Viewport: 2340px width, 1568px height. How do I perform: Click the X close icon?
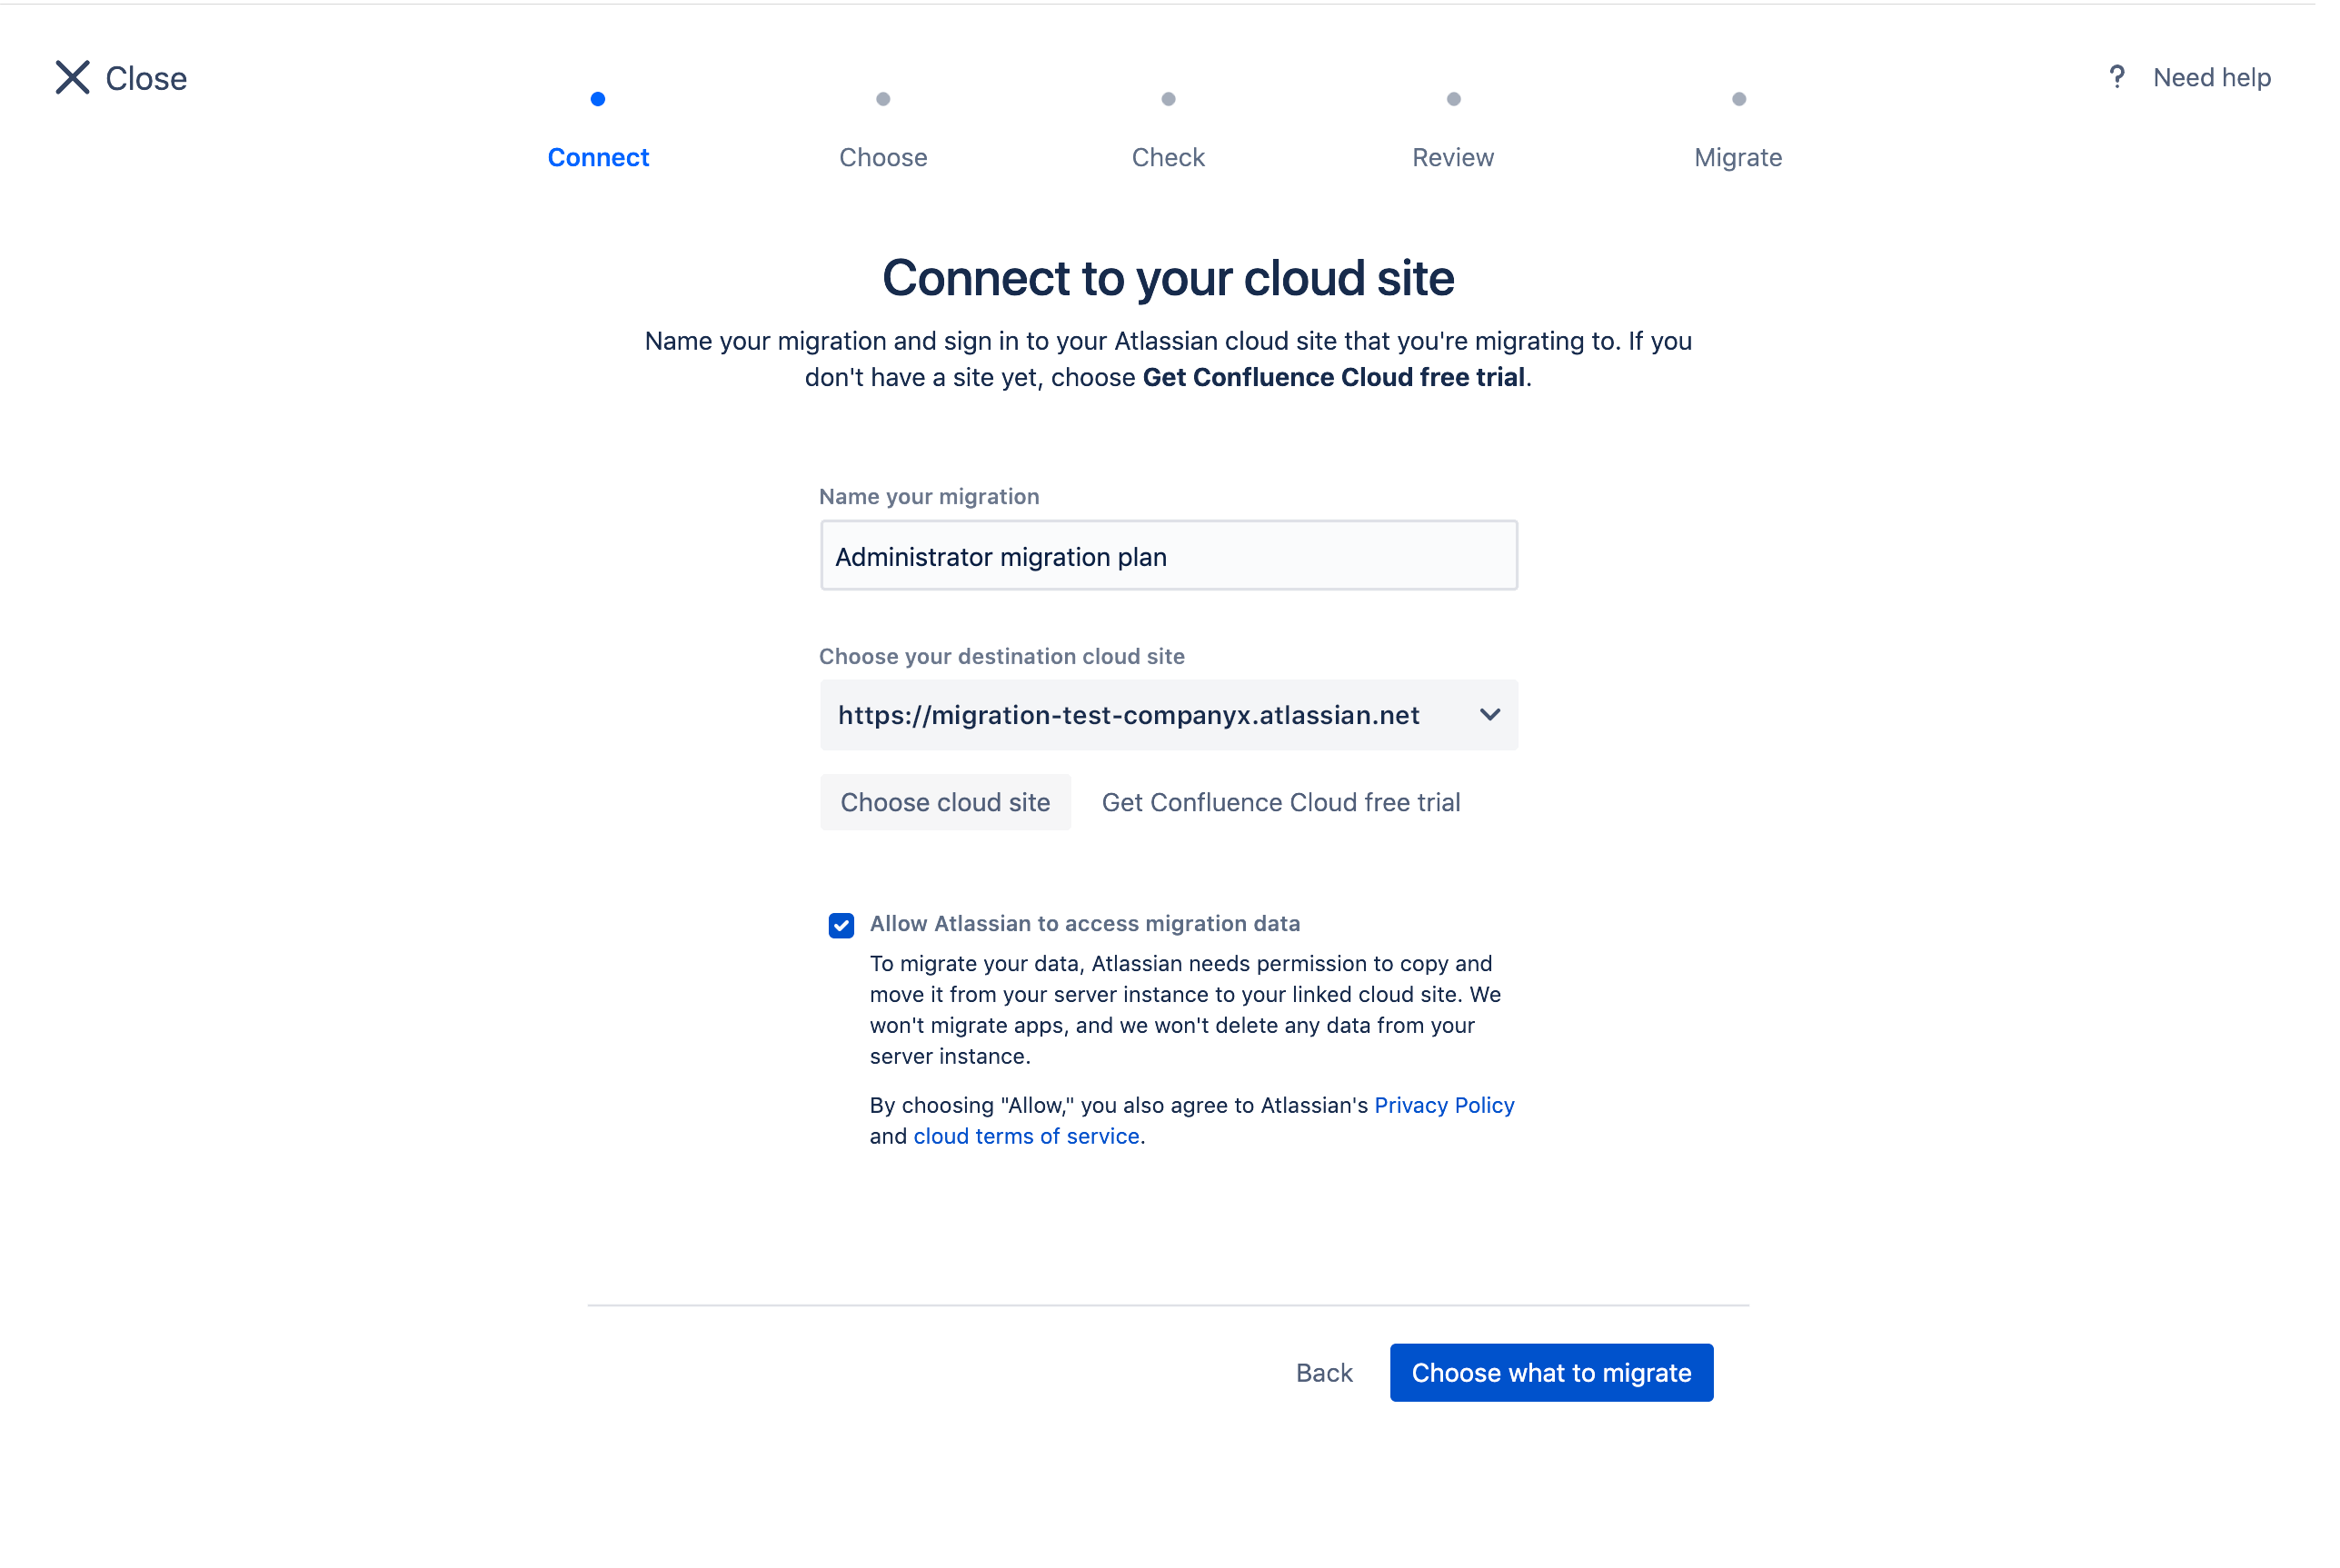[72, 77]
